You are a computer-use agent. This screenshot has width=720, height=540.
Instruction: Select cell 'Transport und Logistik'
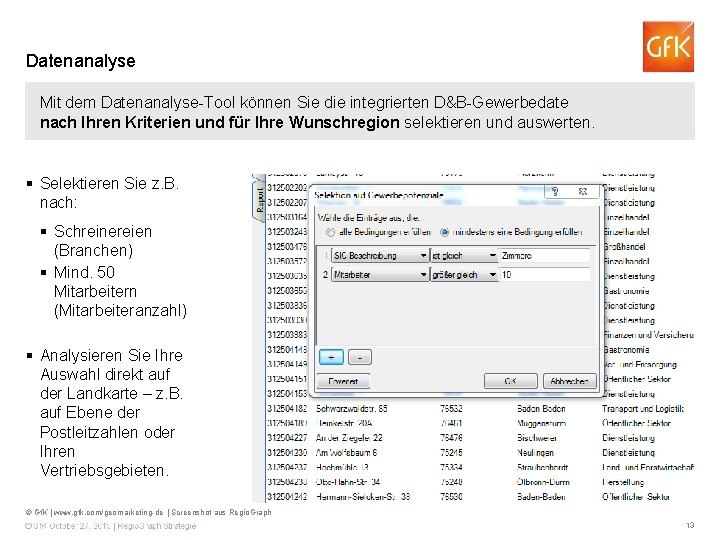[643, 409]
